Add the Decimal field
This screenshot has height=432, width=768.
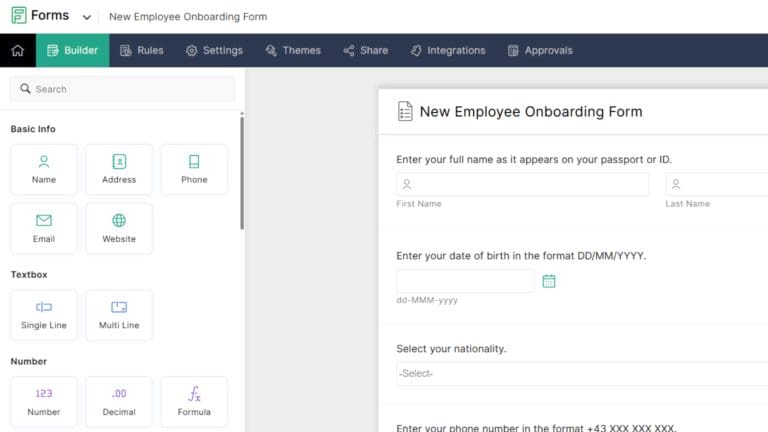click(119, 402)
